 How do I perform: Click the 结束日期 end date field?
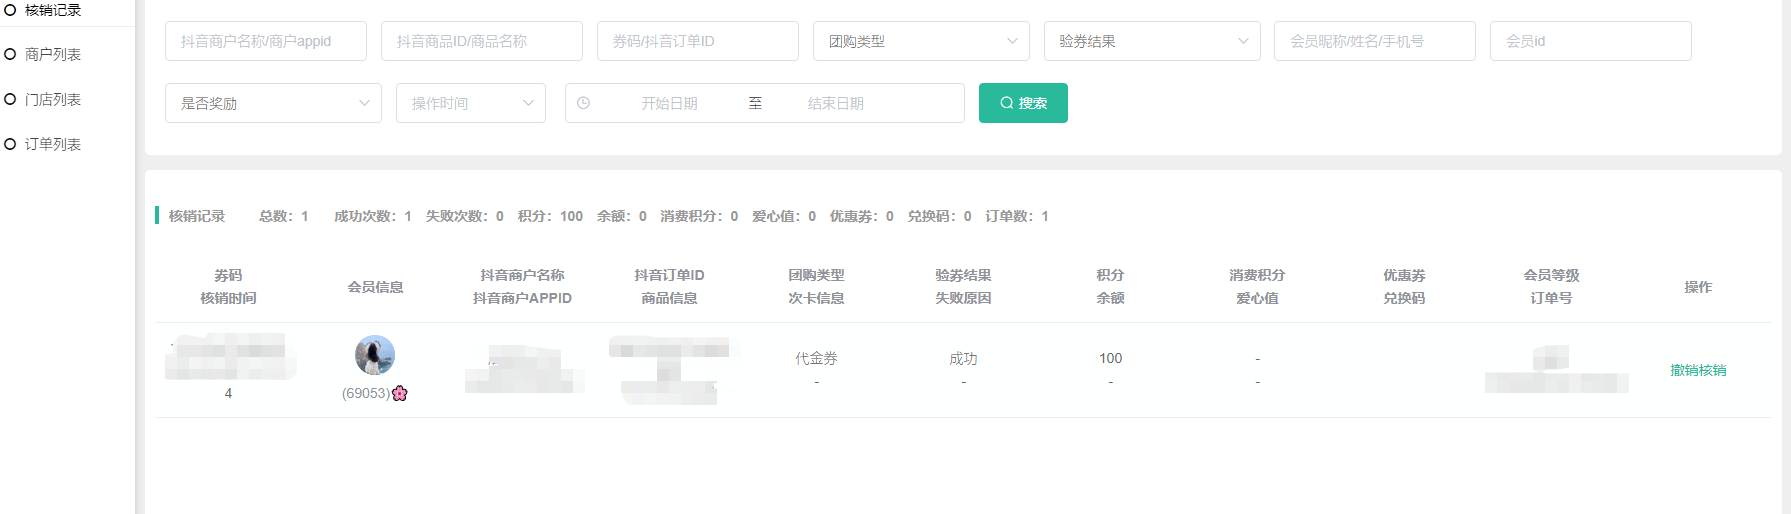(835, 103)
